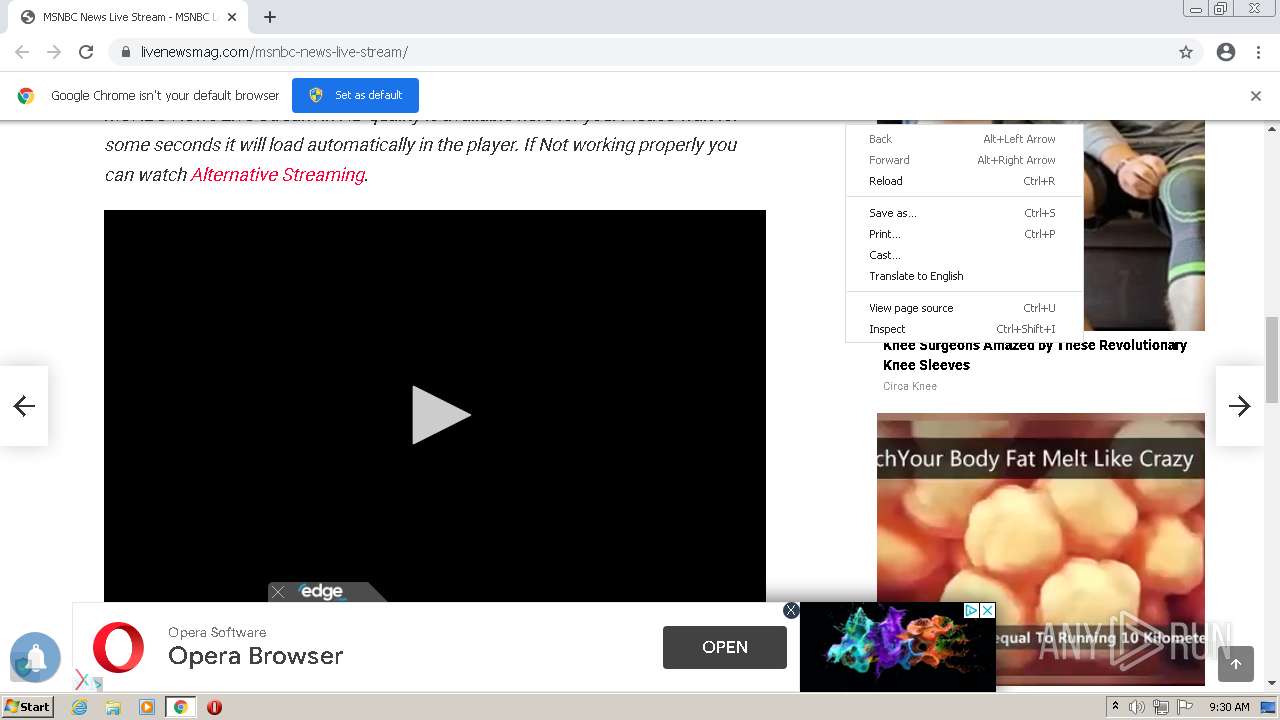This screenshot has height=720, width=1280.
Task: Switch to the Chrome taskbar button
Action: [x=180, y=707]
